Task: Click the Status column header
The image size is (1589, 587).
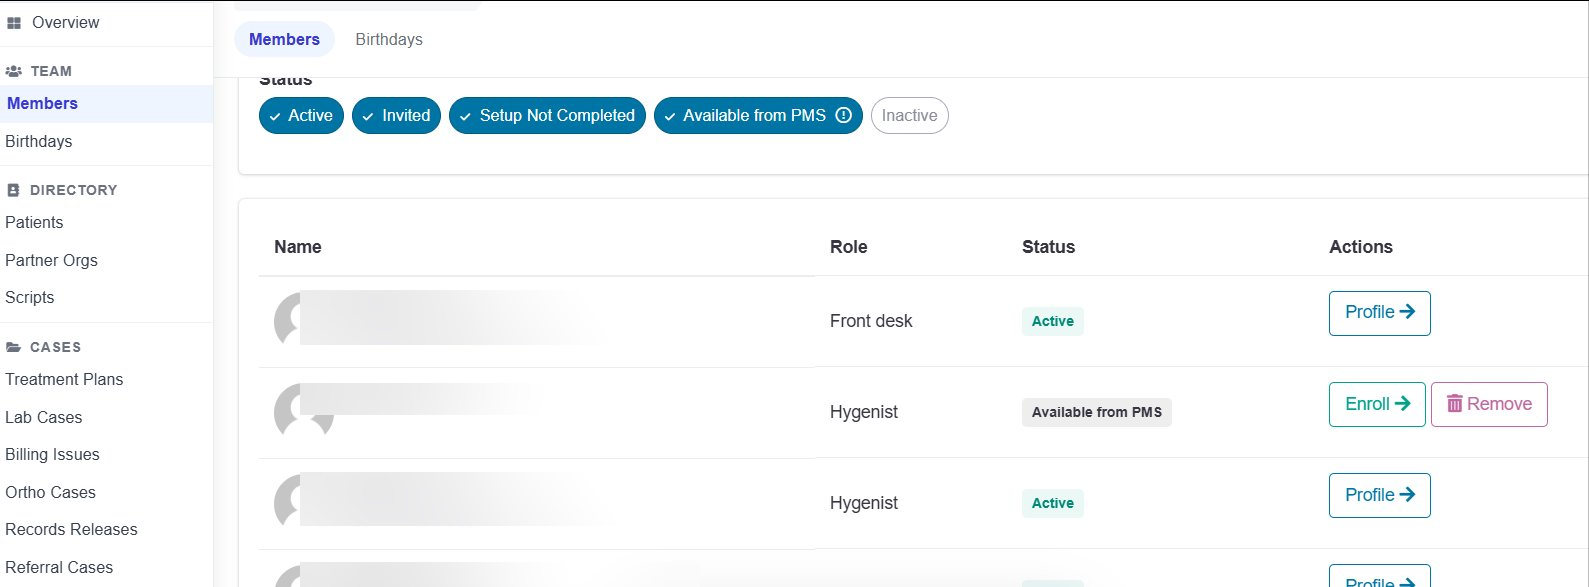Action: (x=1048, y=247)
